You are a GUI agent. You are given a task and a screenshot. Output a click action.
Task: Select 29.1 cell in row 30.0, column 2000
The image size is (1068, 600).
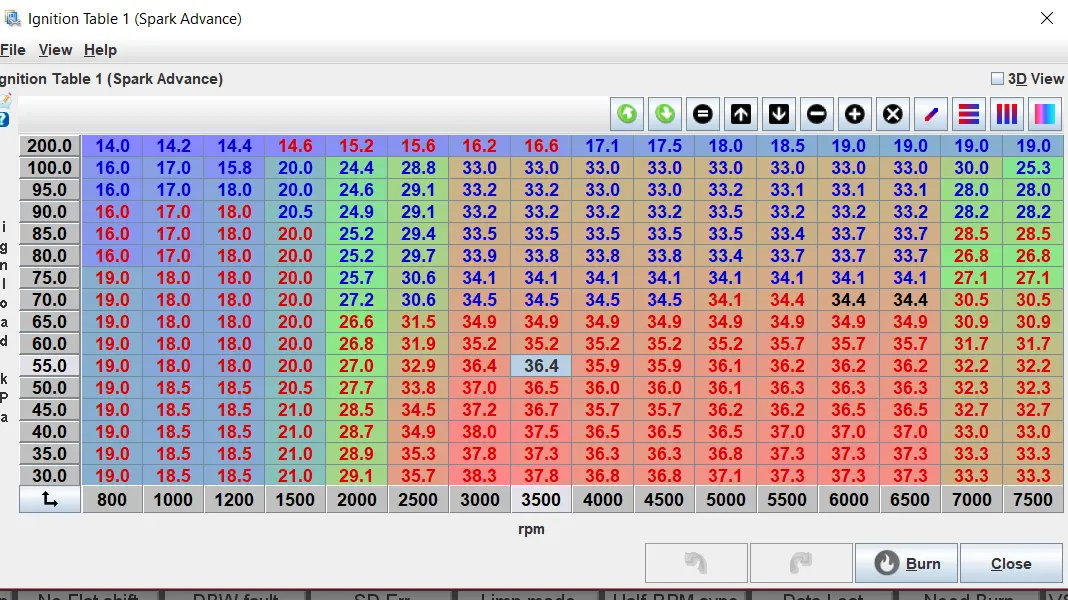(x=356, y=475)
